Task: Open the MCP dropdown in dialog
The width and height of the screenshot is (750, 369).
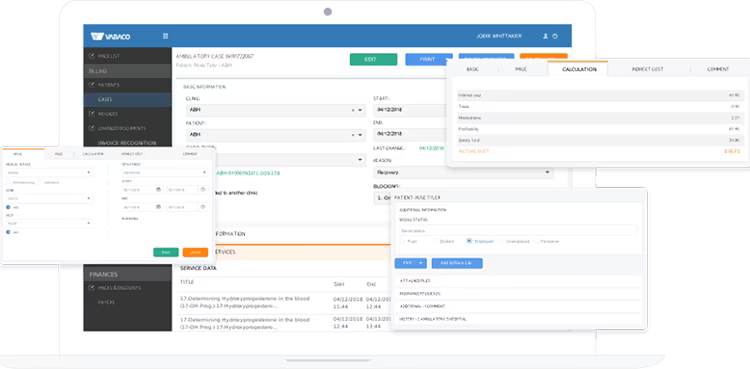Action: [49, 223]
